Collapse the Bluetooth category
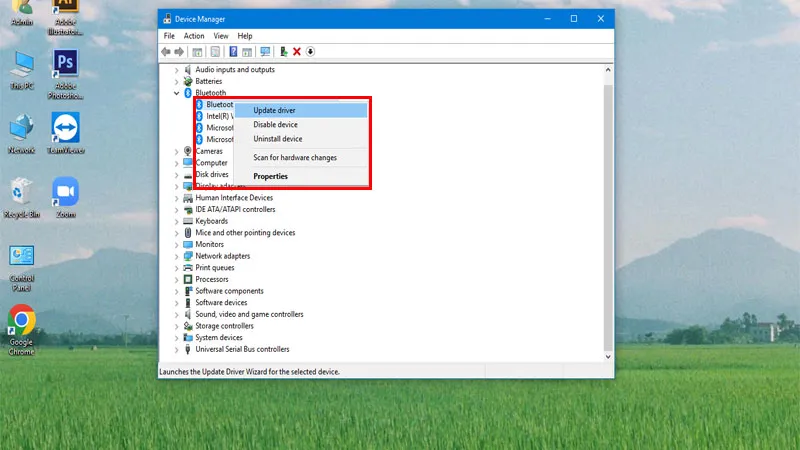The height and width of the screenshot is (450, 800). (177, 93)
